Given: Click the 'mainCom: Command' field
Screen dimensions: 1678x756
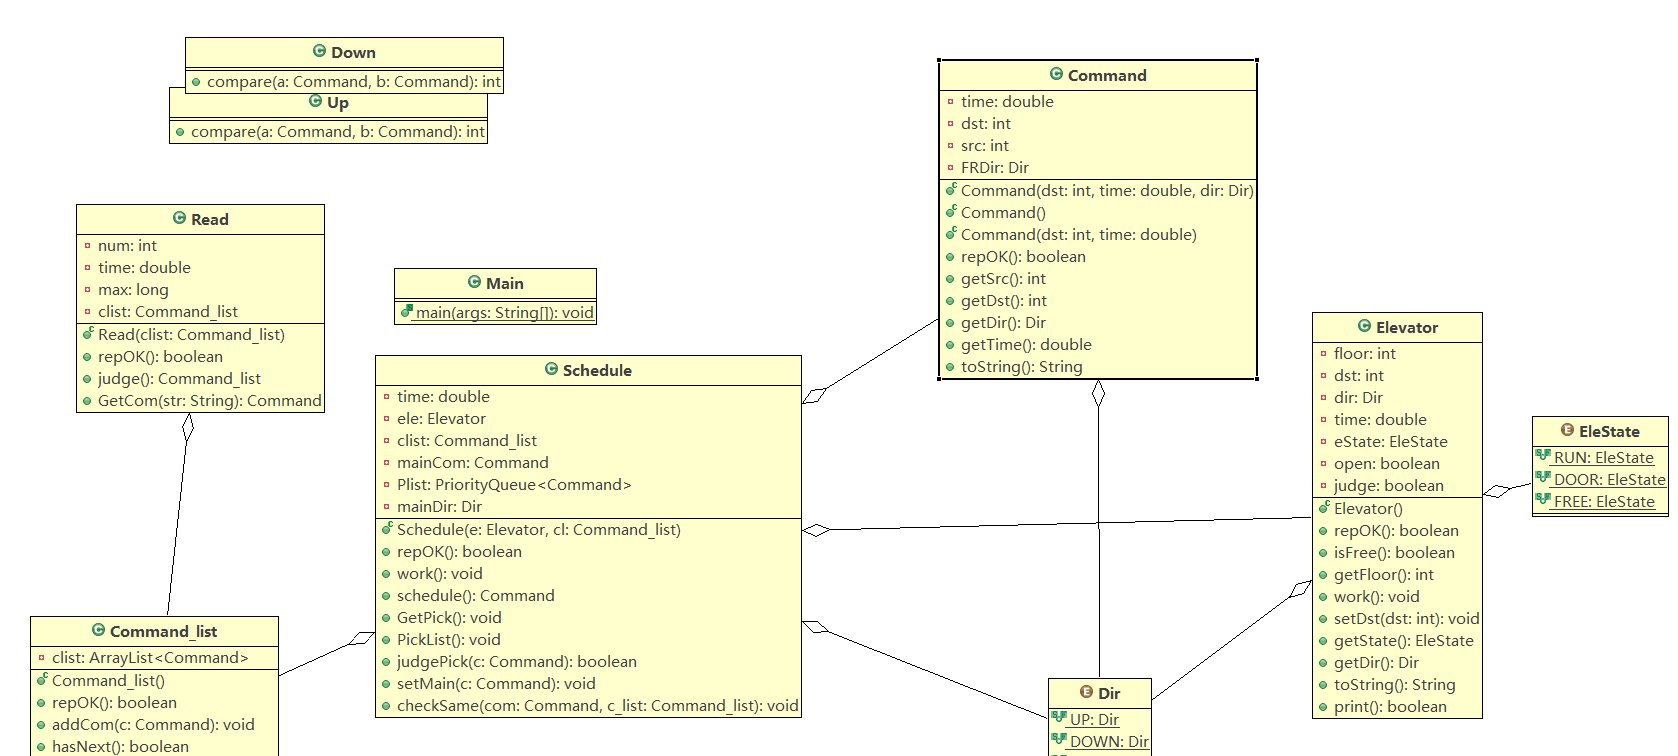Looking at the screenshot, I should click(473, 462).
